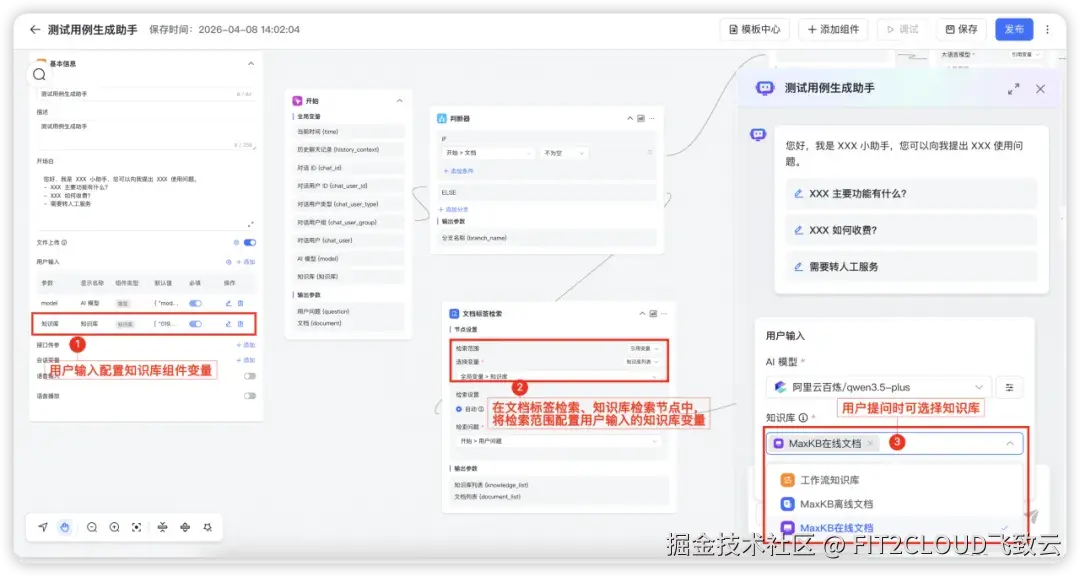
Task: Close the 测试用例生成助手 chat panel
Action: (1040, 89)
